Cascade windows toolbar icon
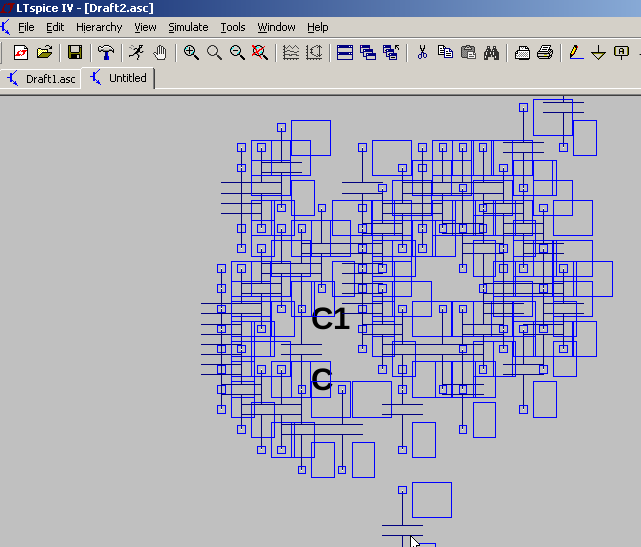Screen dimensions: 641x547 coord(368,53)
